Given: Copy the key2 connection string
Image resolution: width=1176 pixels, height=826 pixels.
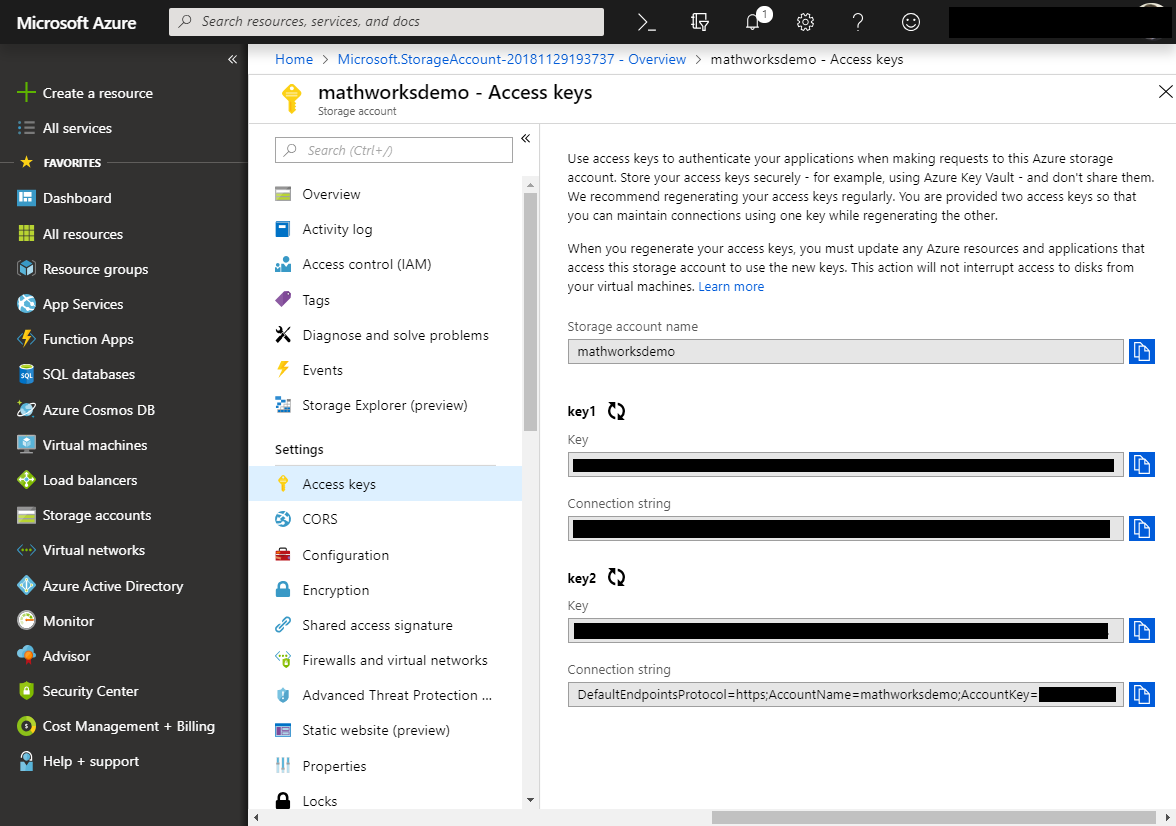Looking at the screenshot, I should 1141,694.
